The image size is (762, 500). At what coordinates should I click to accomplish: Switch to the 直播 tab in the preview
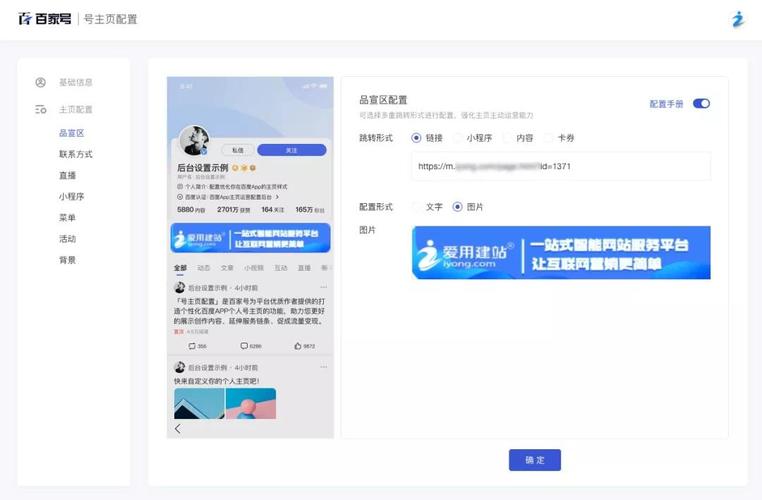[304, 268]
